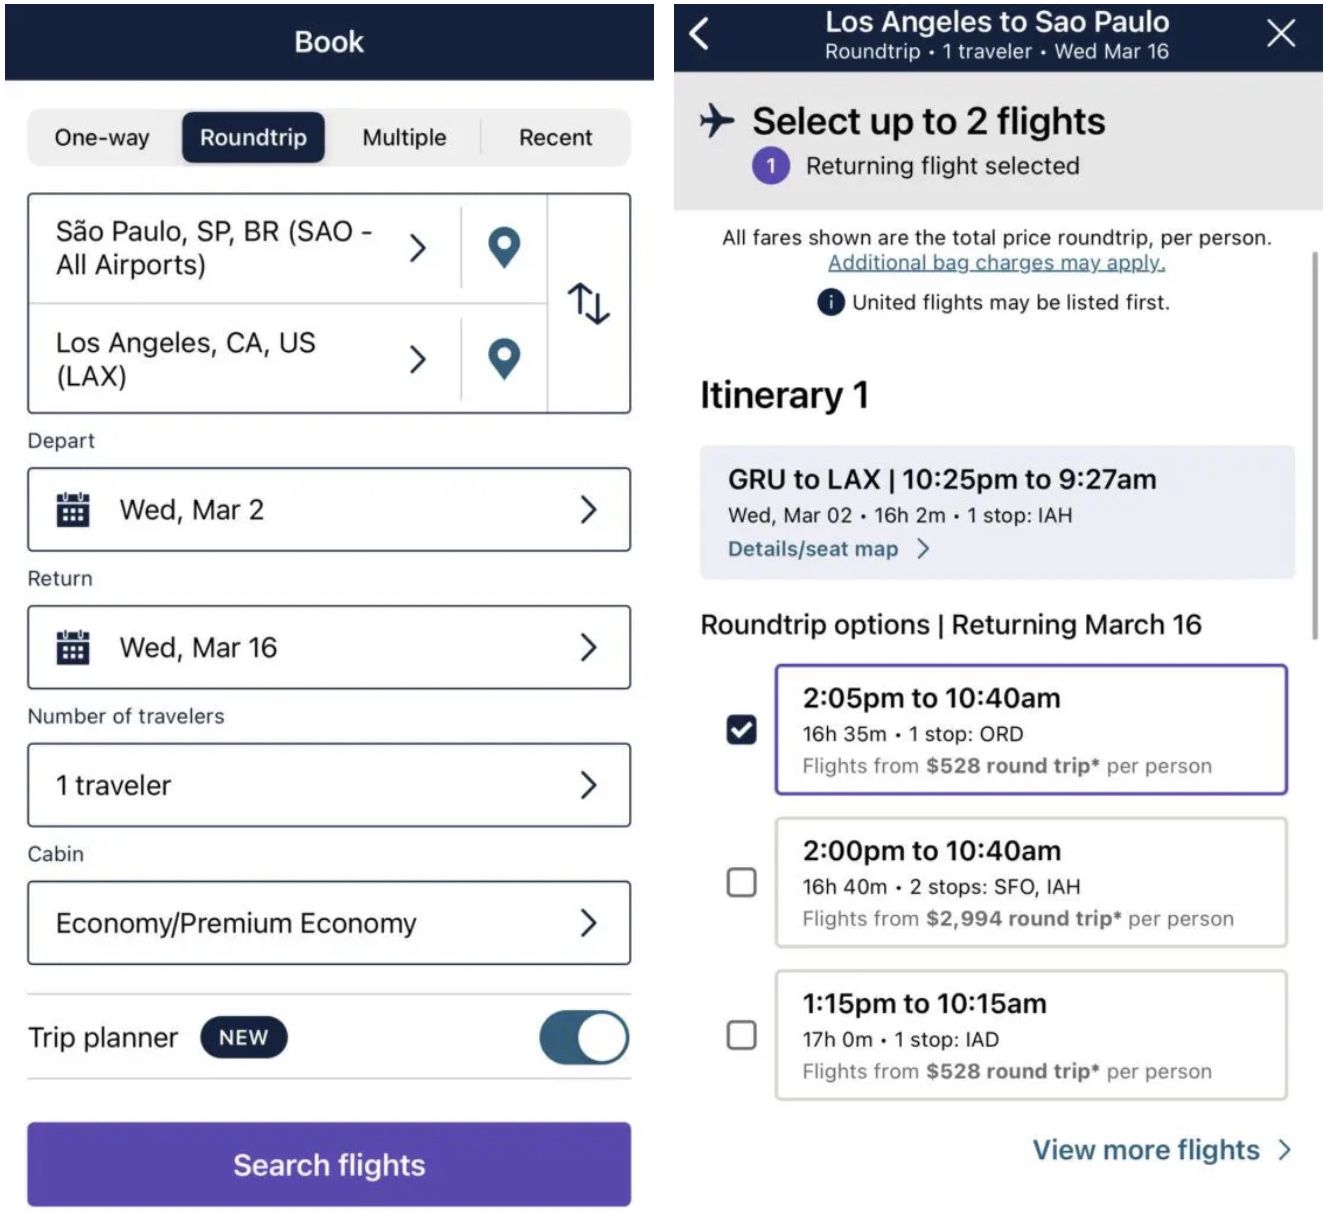Viewport: 1326px width, 1212px height.
Task: Check the 2:00pm to 10:40am flight checkbox
Action: coord(741,882)
